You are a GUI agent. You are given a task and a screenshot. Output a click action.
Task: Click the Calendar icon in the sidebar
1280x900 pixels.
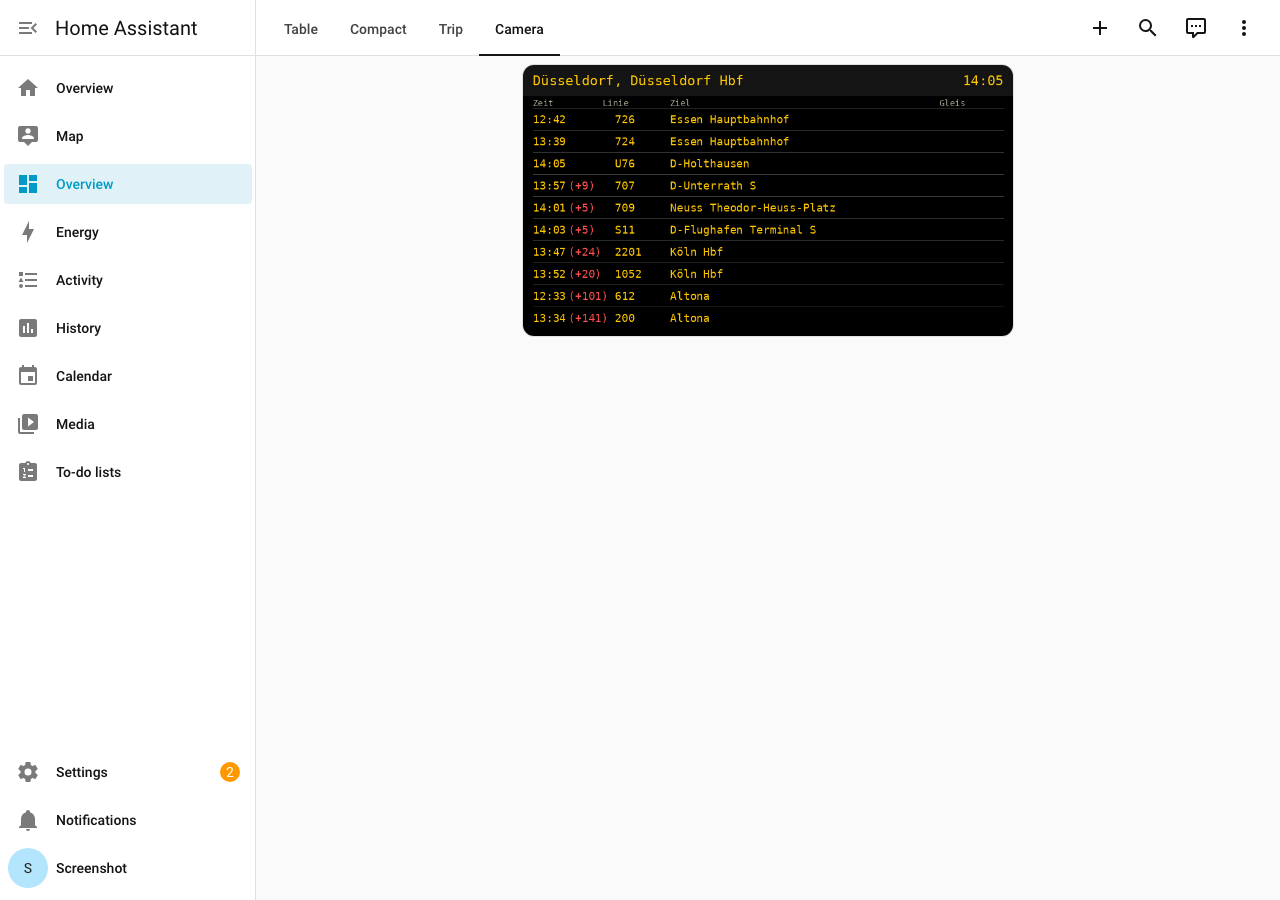point(28,376)
